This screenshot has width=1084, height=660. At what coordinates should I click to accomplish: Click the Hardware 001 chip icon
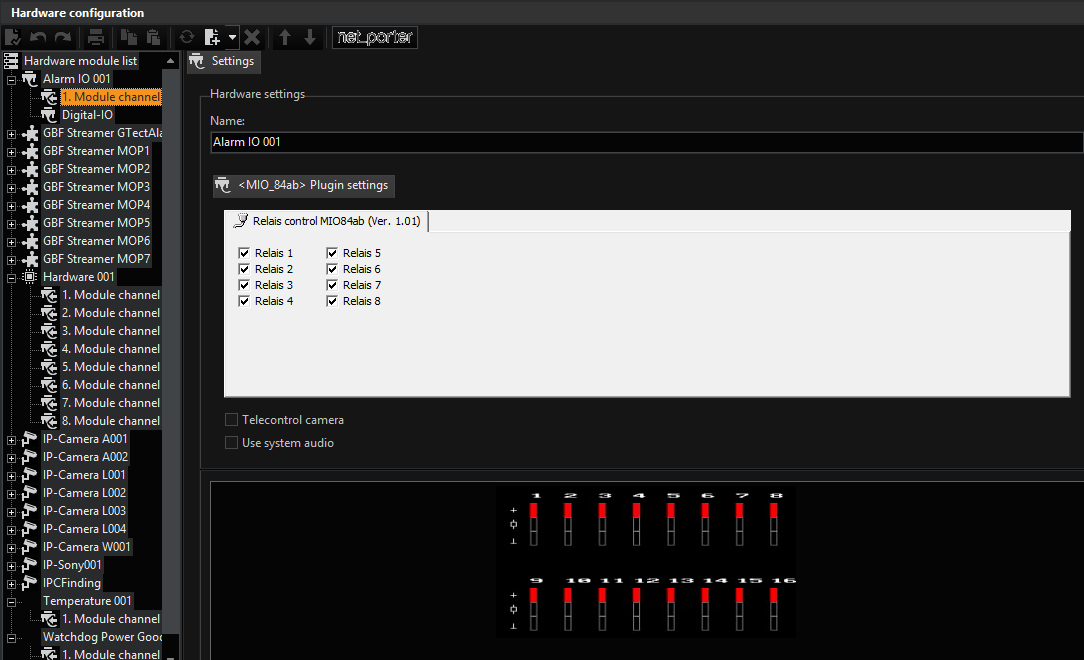[30, 276]
